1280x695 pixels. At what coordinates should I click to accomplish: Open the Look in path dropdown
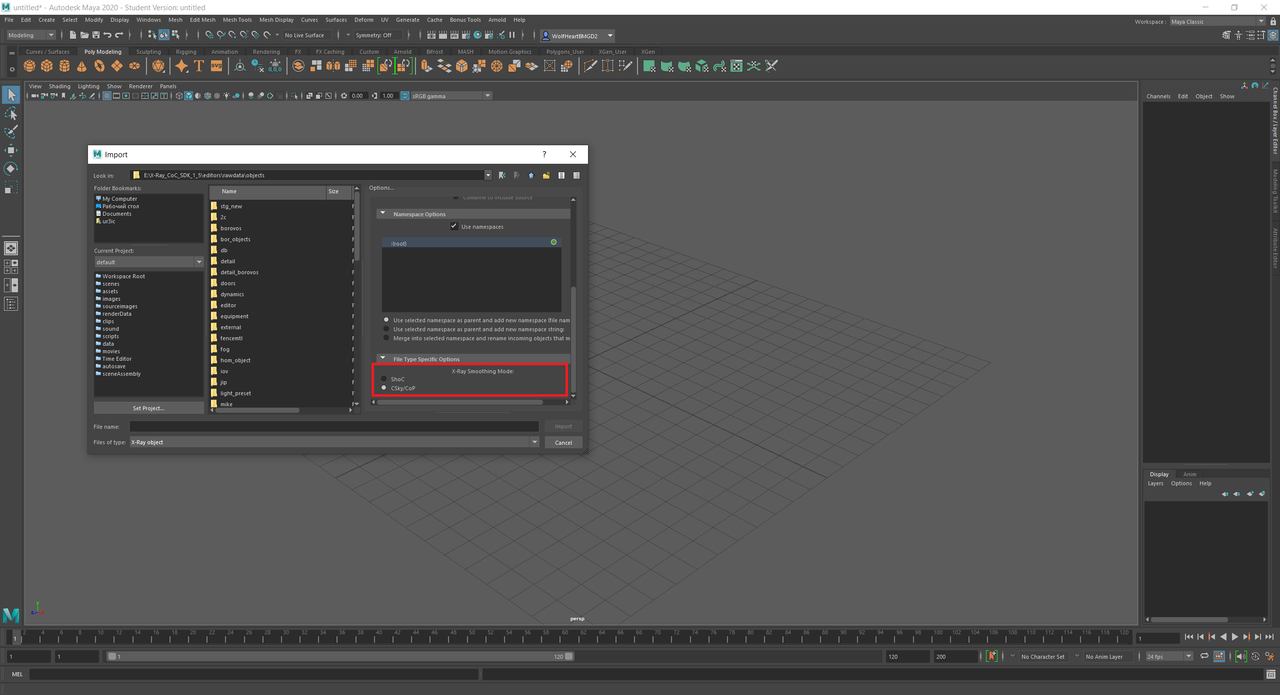coord(488,175)
